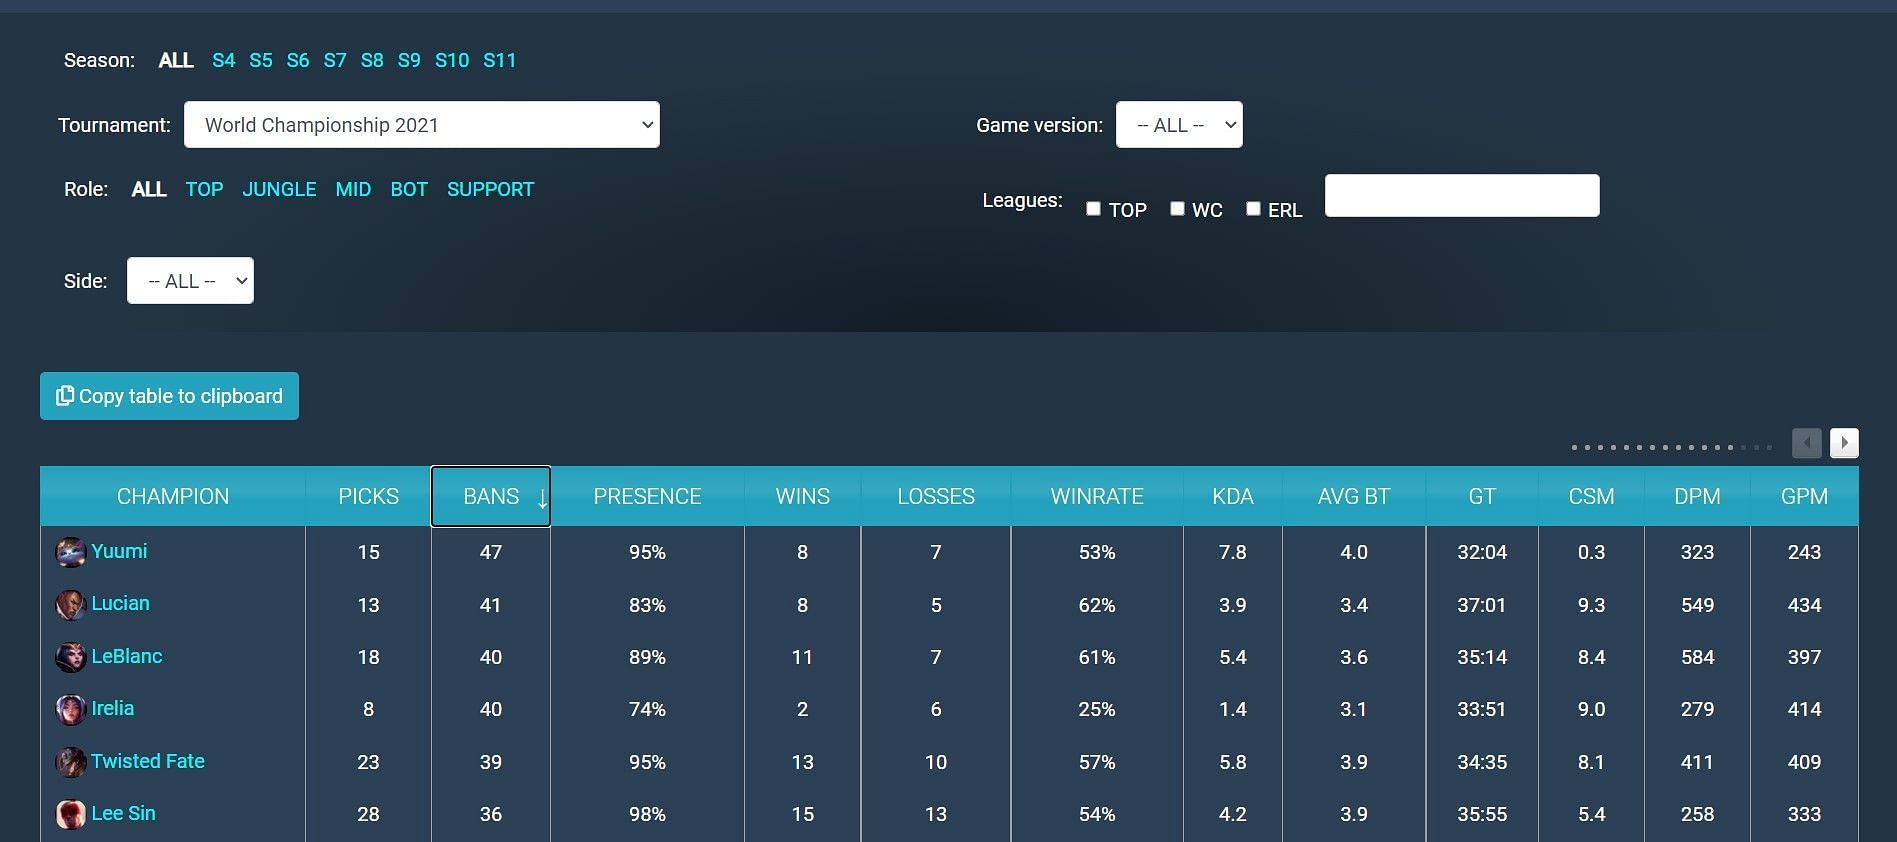The height and width of the screenshot is (842, 1897).
Task: Sort table by DPM column
Action: pyautogui.click(x=1697, y=496)
